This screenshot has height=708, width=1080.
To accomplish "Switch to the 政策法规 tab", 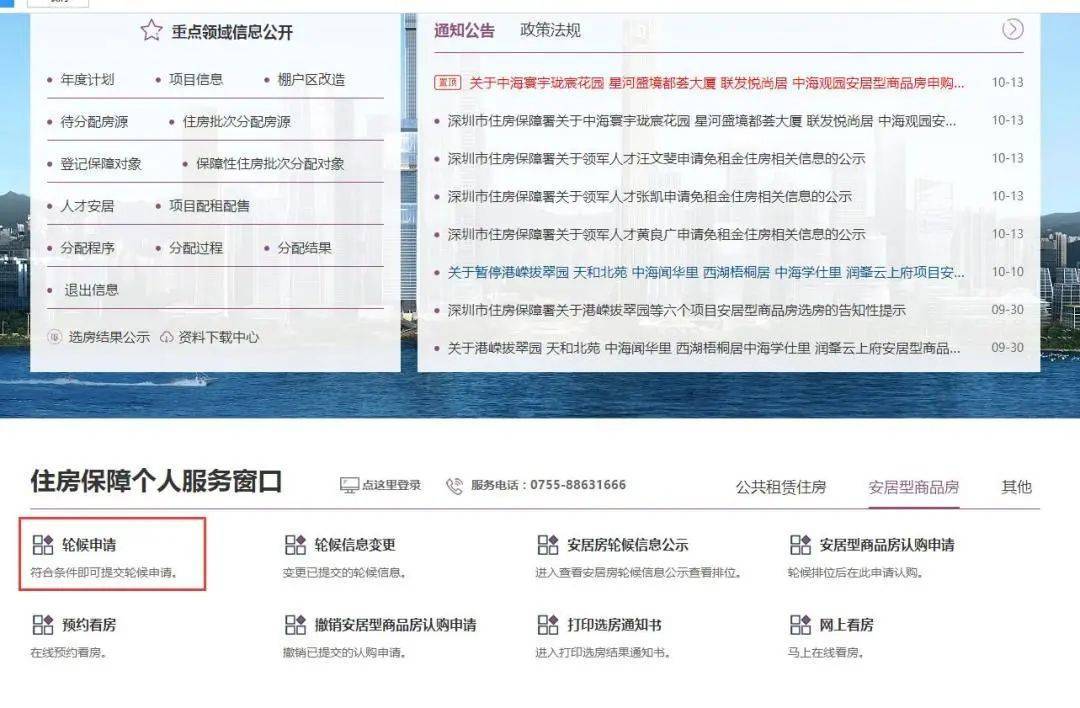I will tap(550, 30).
